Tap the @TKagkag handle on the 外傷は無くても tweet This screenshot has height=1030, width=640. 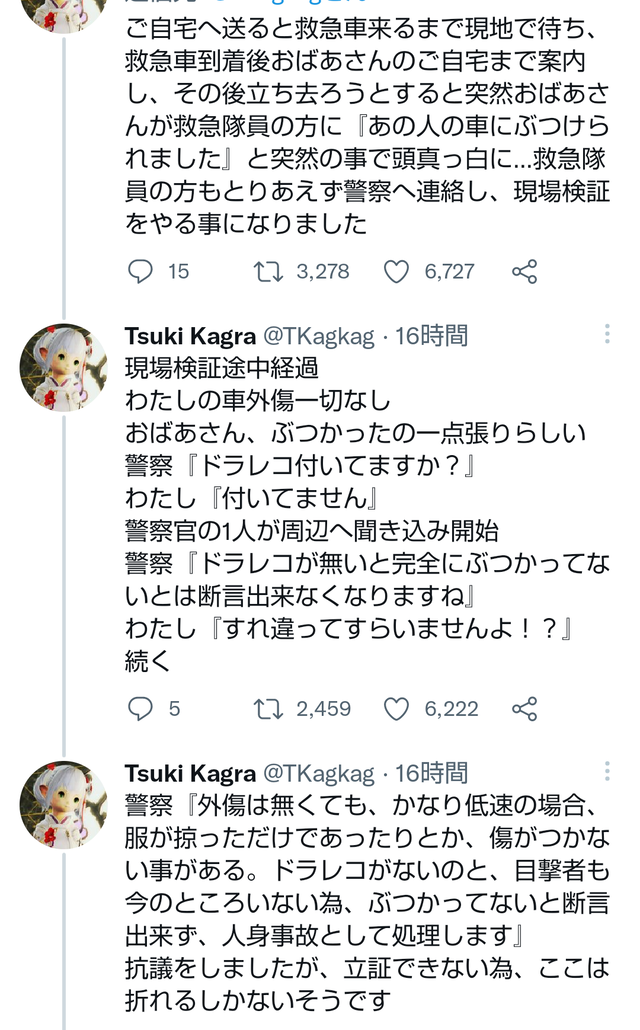(x=319, y=773)
